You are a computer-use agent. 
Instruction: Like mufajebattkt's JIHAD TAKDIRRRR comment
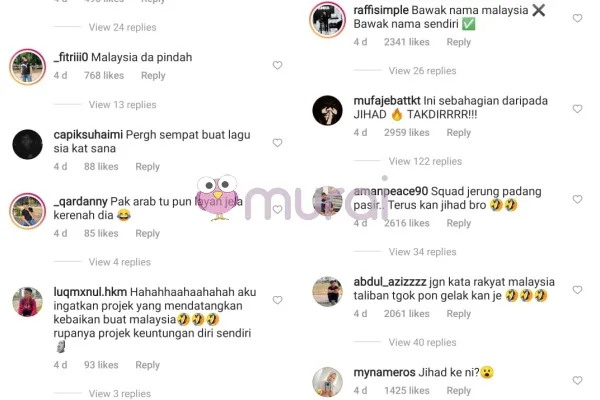coord(577,109)
